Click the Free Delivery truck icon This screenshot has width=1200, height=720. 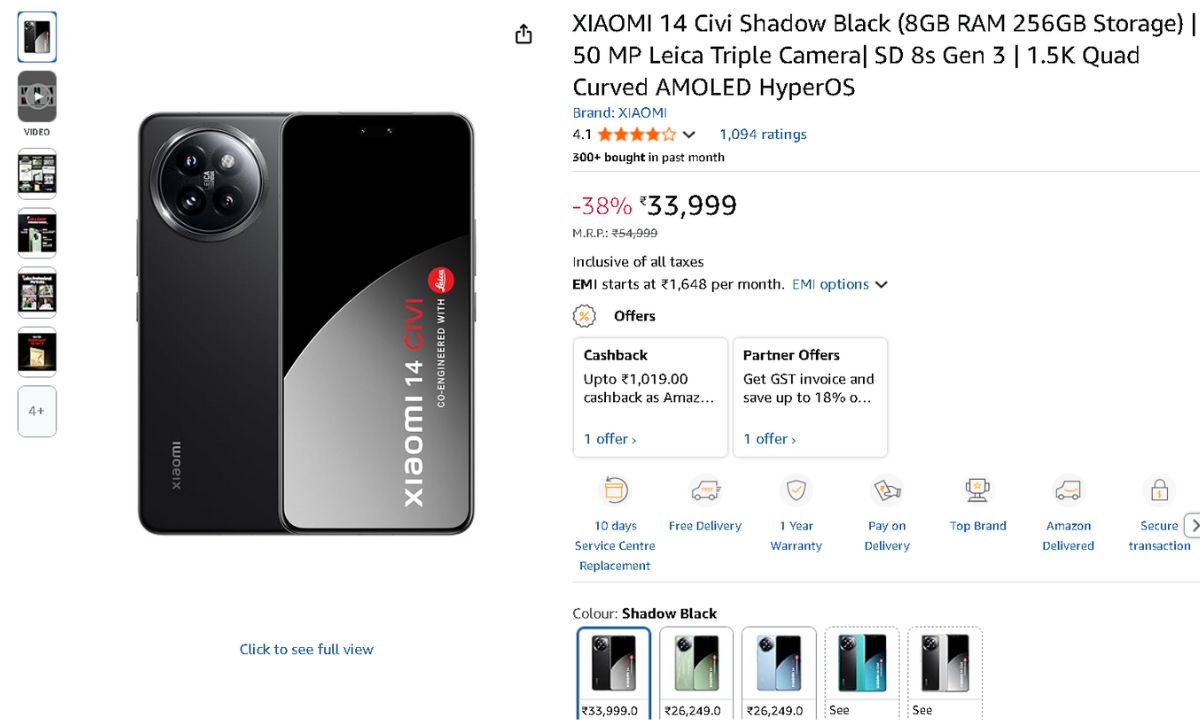(x=705, y=491)
